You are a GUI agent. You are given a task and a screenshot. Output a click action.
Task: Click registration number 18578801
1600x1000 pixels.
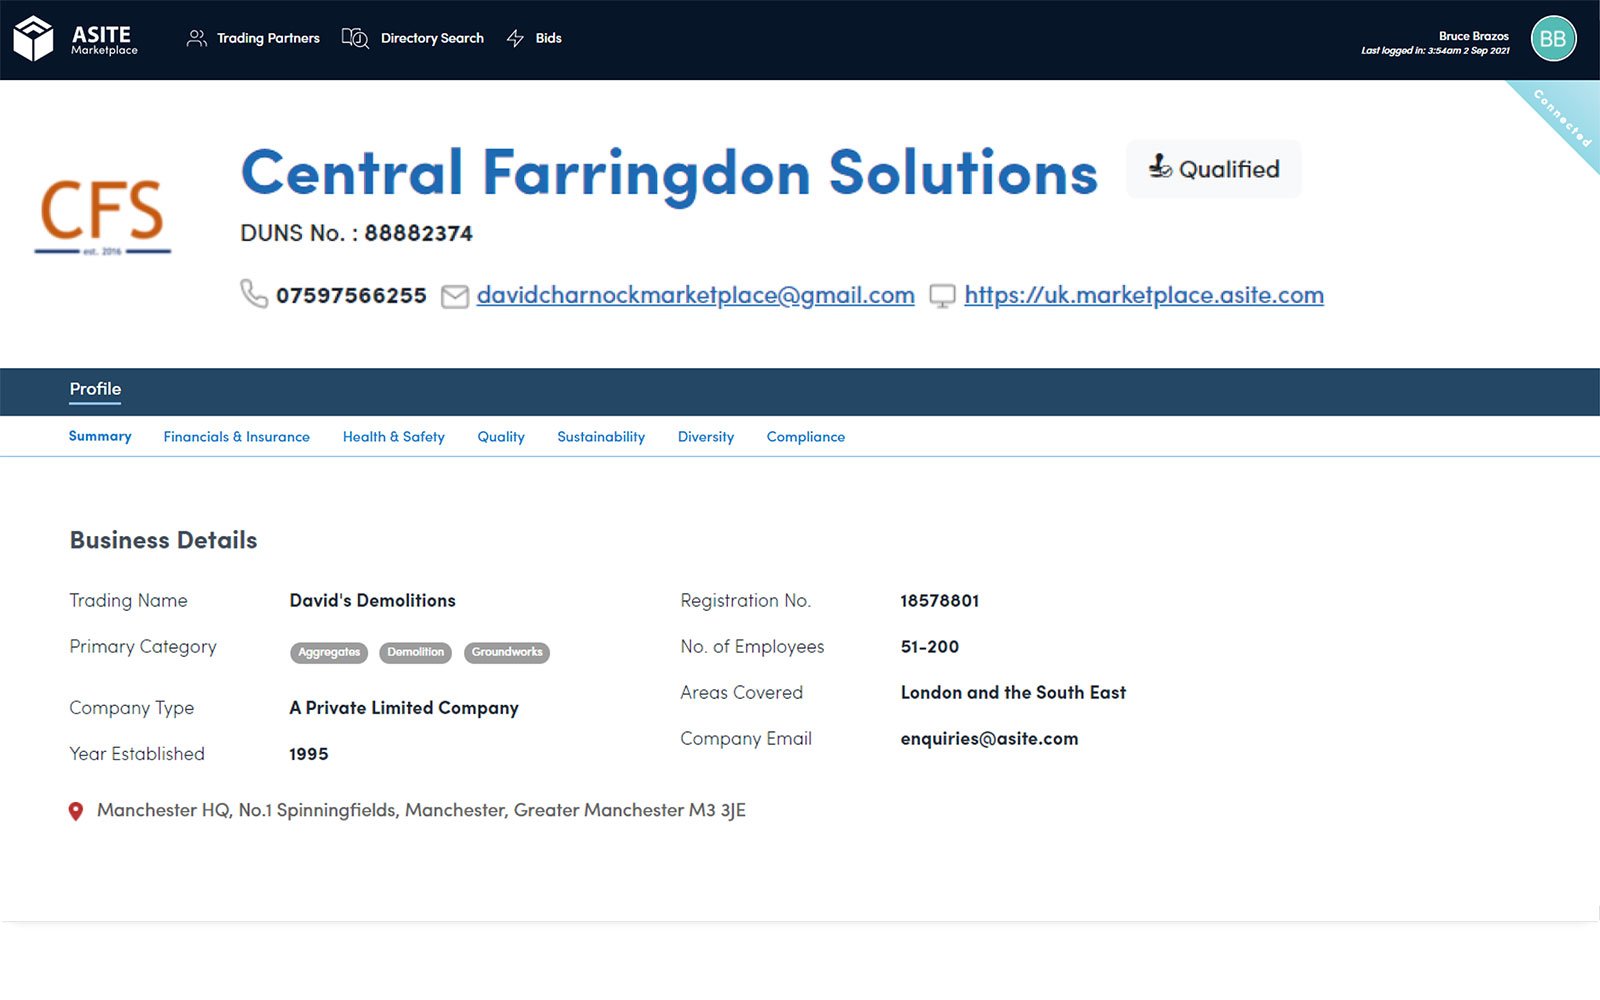(x=940, y=601)
